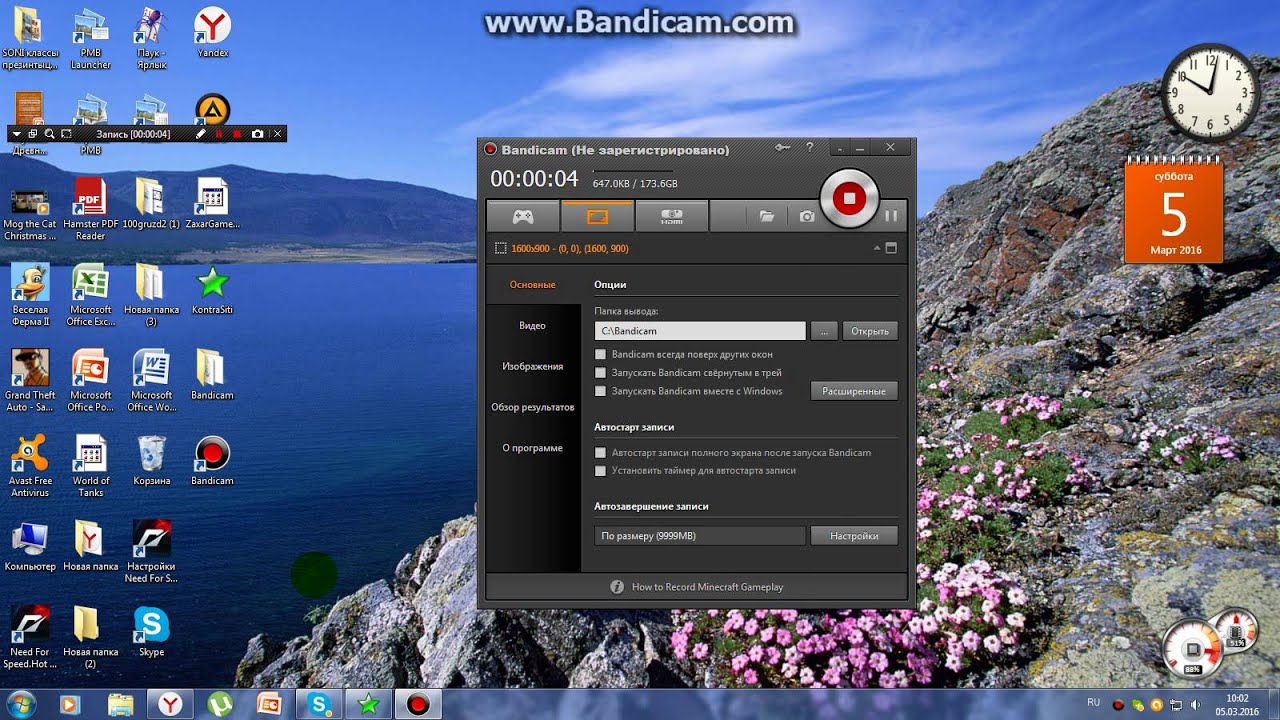Image resolution: width=1280 pixels, height=720 pixels.
Task: Enable Bandicam всегда поверх других окон
Action: [x=601, y=354]
